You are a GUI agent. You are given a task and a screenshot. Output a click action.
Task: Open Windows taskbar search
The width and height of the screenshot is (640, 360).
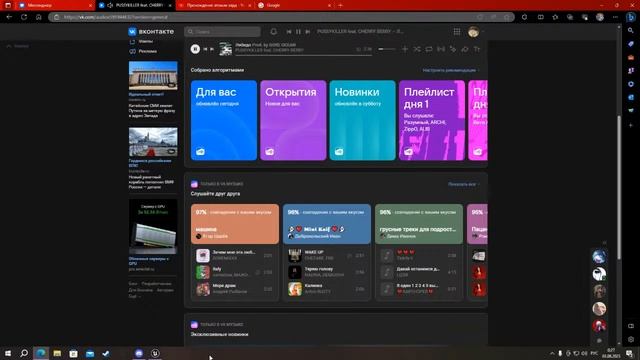(24, 353)
